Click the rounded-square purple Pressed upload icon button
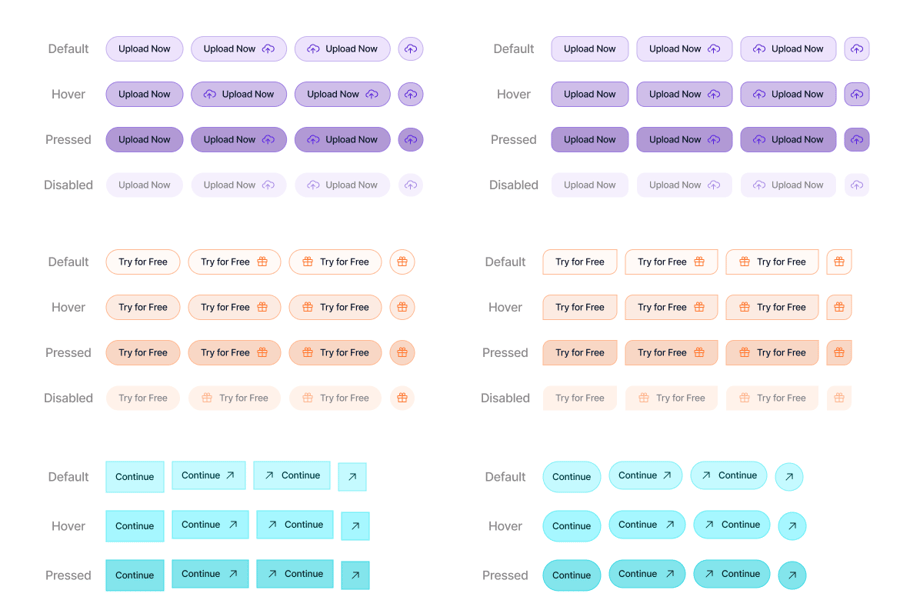Image resolution: width=900 pixels, height=600 pixels. click(x=856, y=140)
